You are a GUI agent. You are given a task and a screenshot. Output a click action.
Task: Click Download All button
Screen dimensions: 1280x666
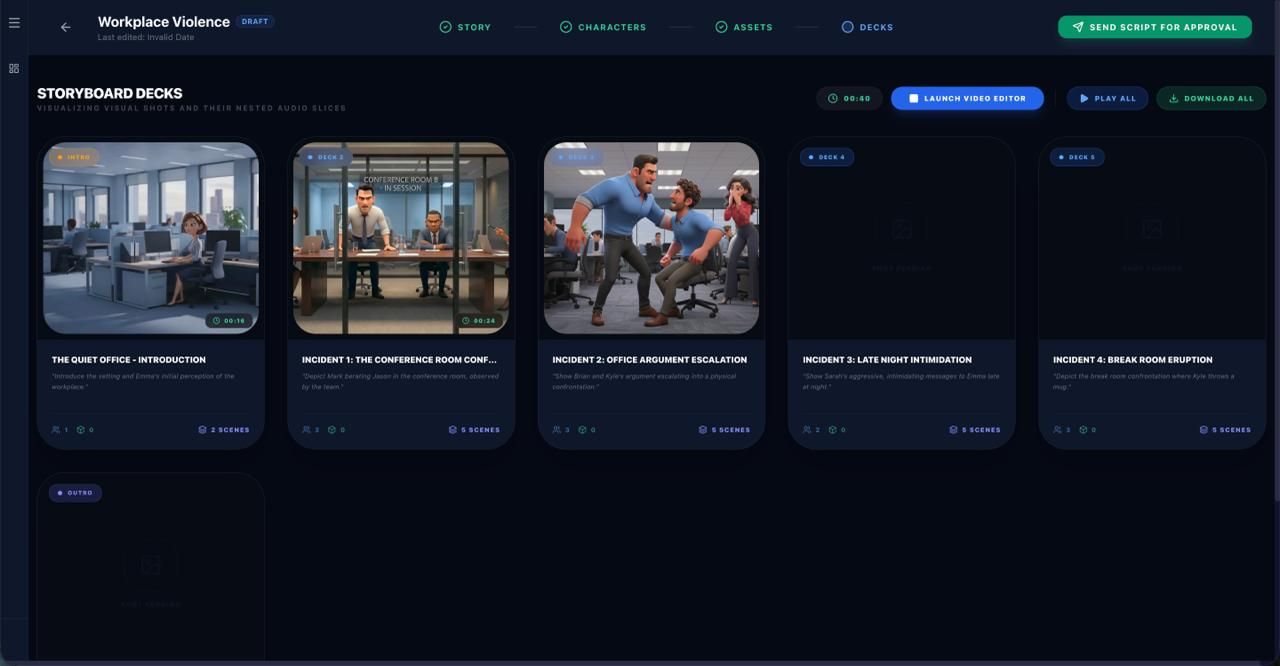click(1211, 98)
